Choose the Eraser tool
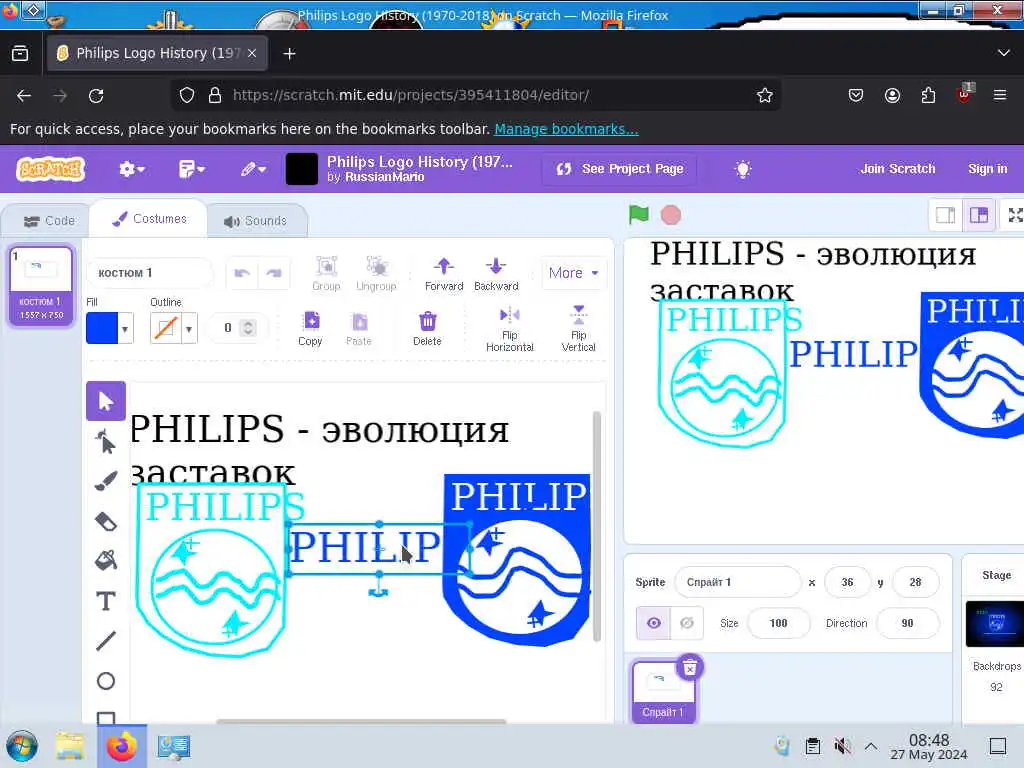Image resolution: width=1024 pixels, height=768 pixels. (106, 521)
